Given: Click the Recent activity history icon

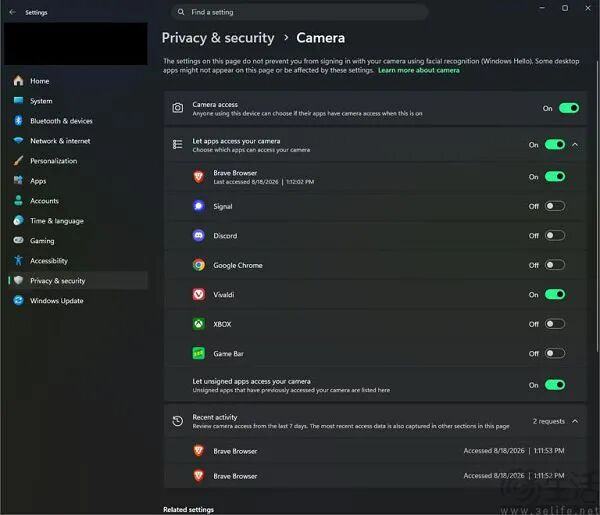Looking at the screenshot, I should click(178, 421).
